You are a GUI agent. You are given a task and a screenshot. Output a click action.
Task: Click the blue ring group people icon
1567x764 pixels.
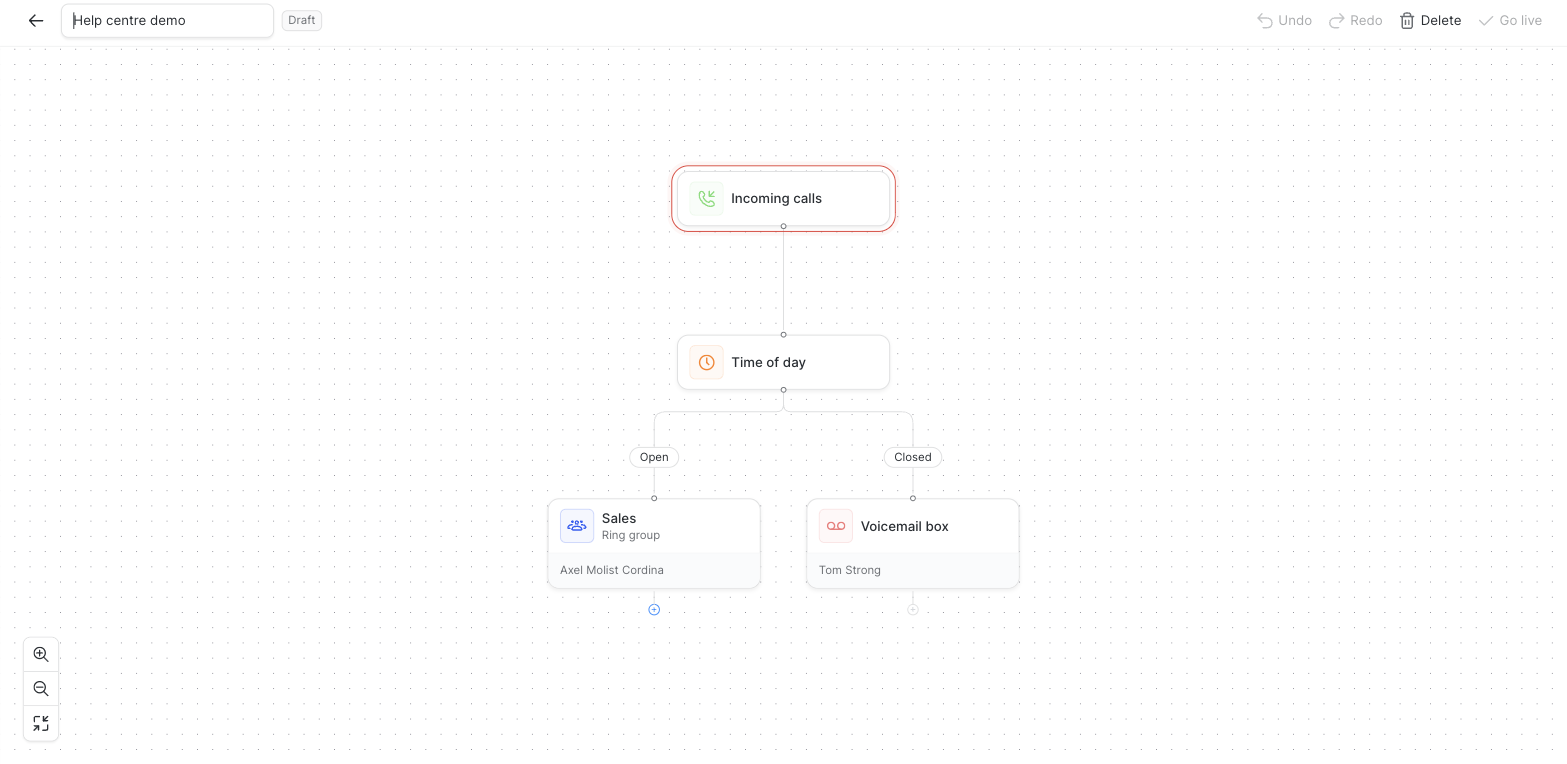coord(577,526)
